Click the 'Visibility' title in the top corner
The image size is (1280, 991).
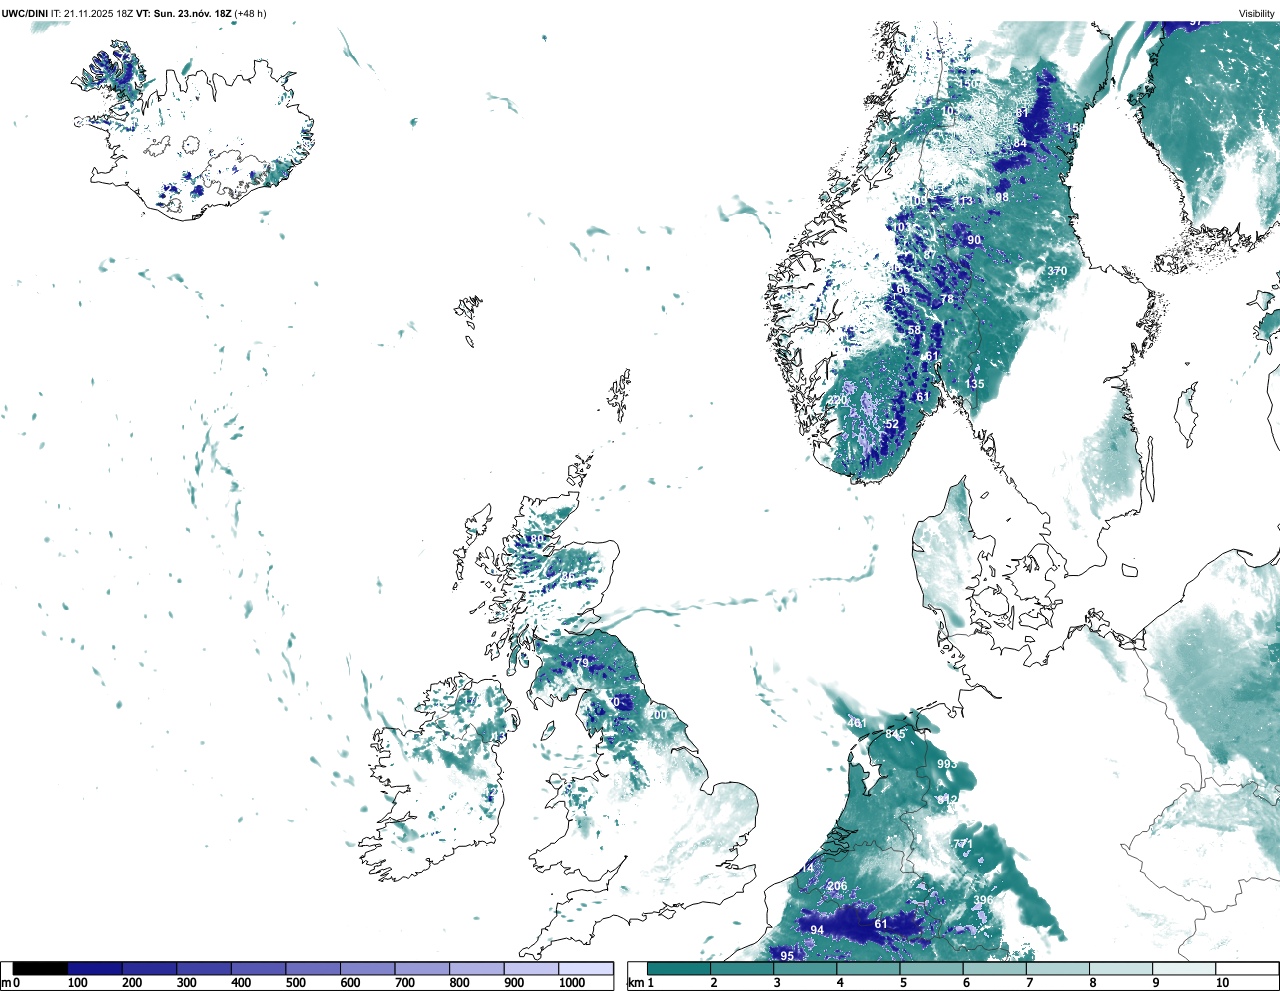[x=1257, y=13]
